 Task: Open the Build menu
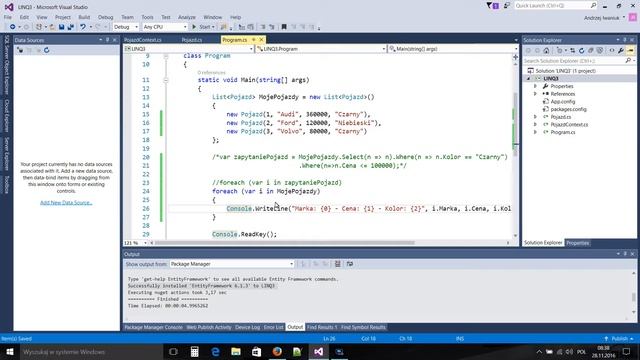pyautogui.click(x=84, y=17)
